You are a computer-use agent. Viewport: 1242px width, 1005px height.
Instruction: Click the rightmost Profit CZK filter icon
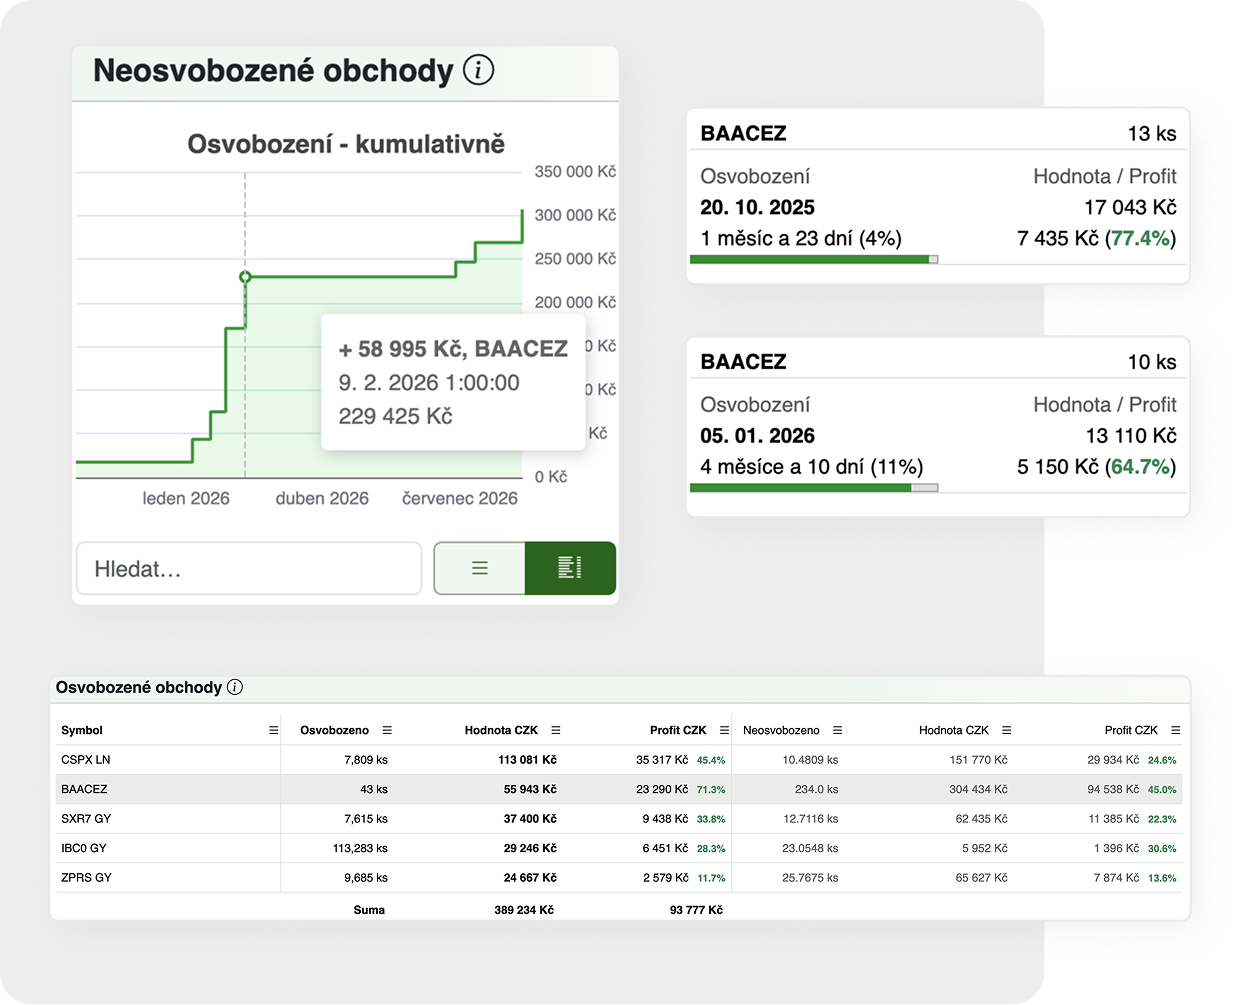pos(1173,730)
